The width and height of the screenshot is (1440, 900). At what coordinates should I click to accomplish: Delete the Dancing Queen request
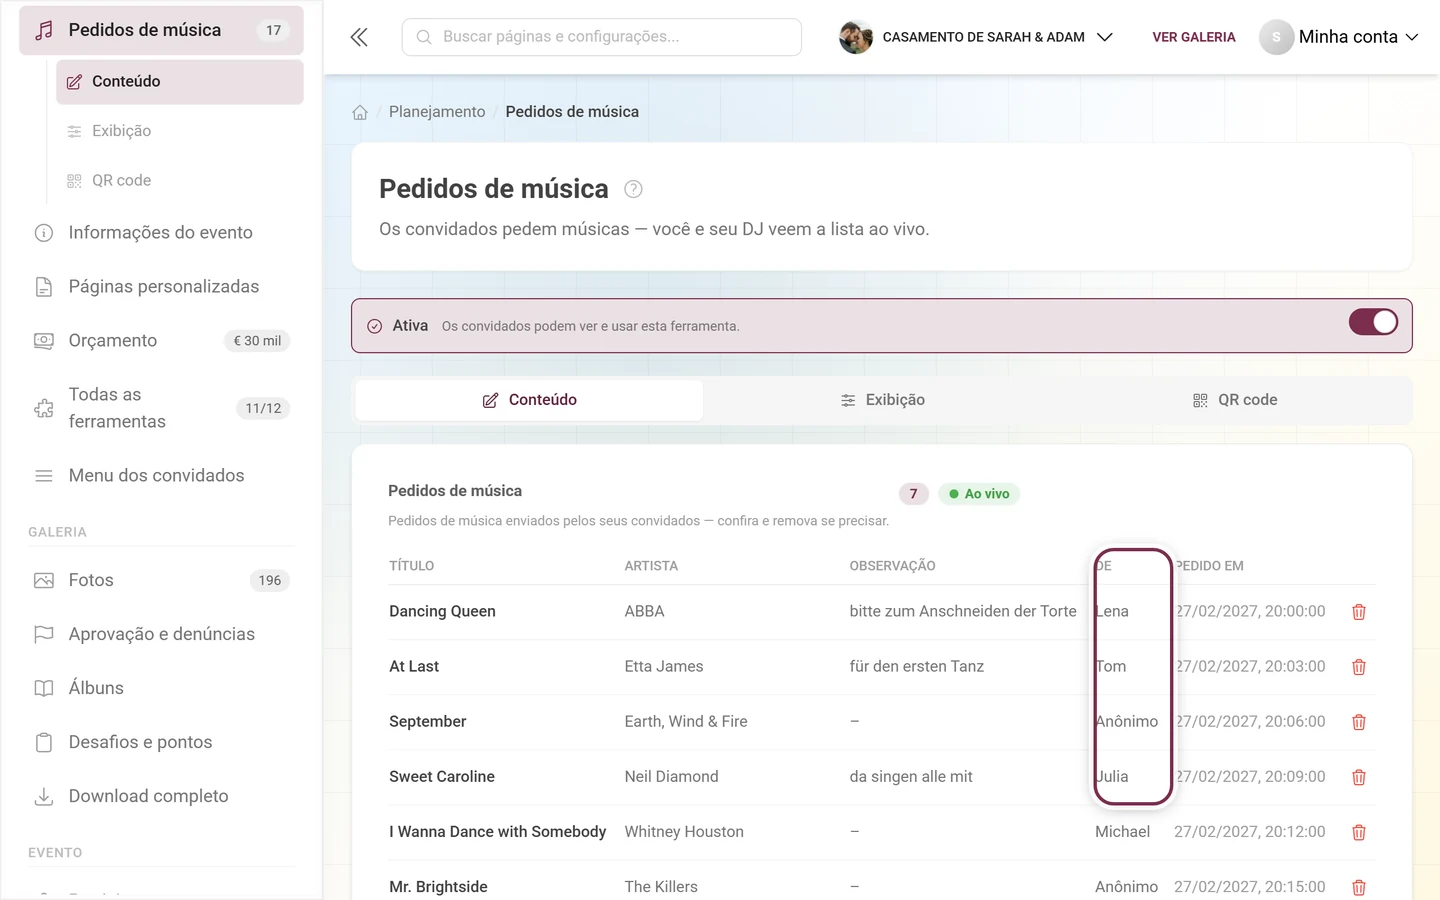click(1358, 612)
